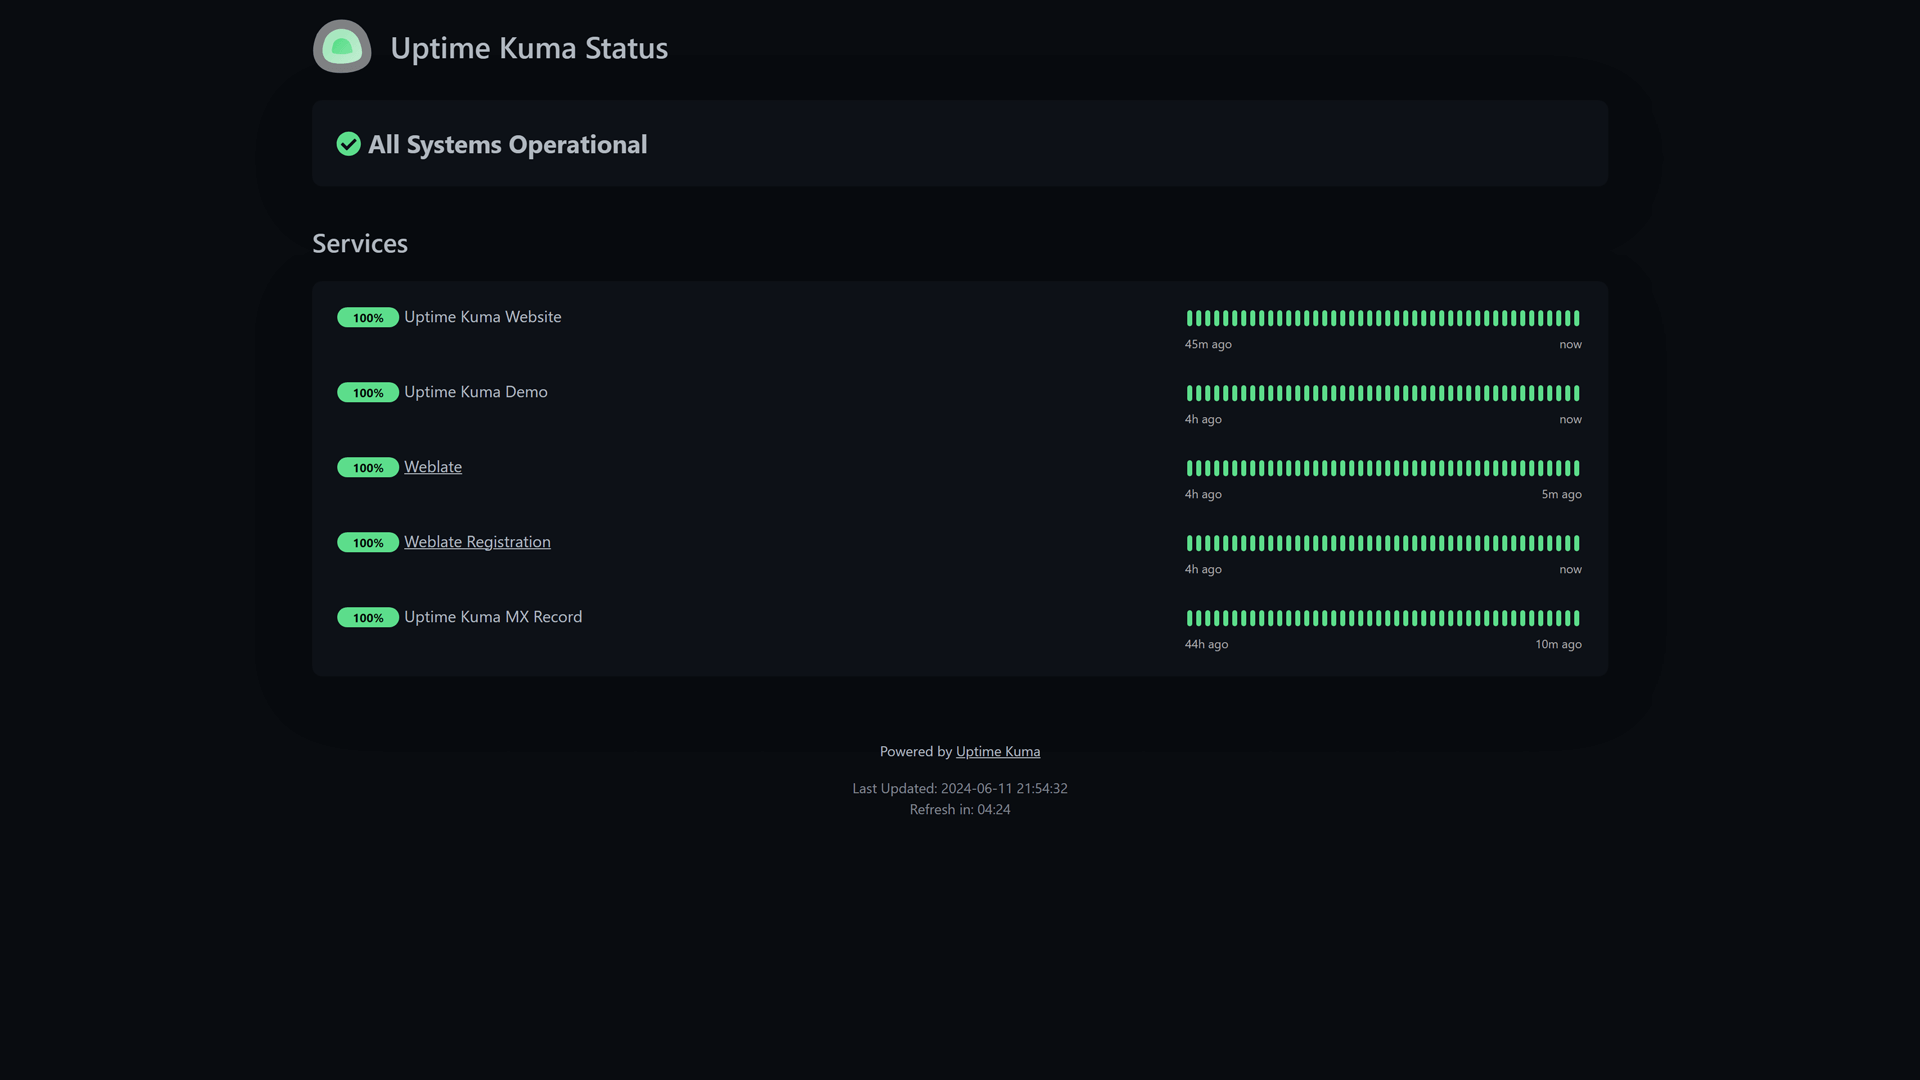Click the 100% badge next to Weblate
The image size is (1920, 1080).
pyautogui.click(x=368, y=467)
